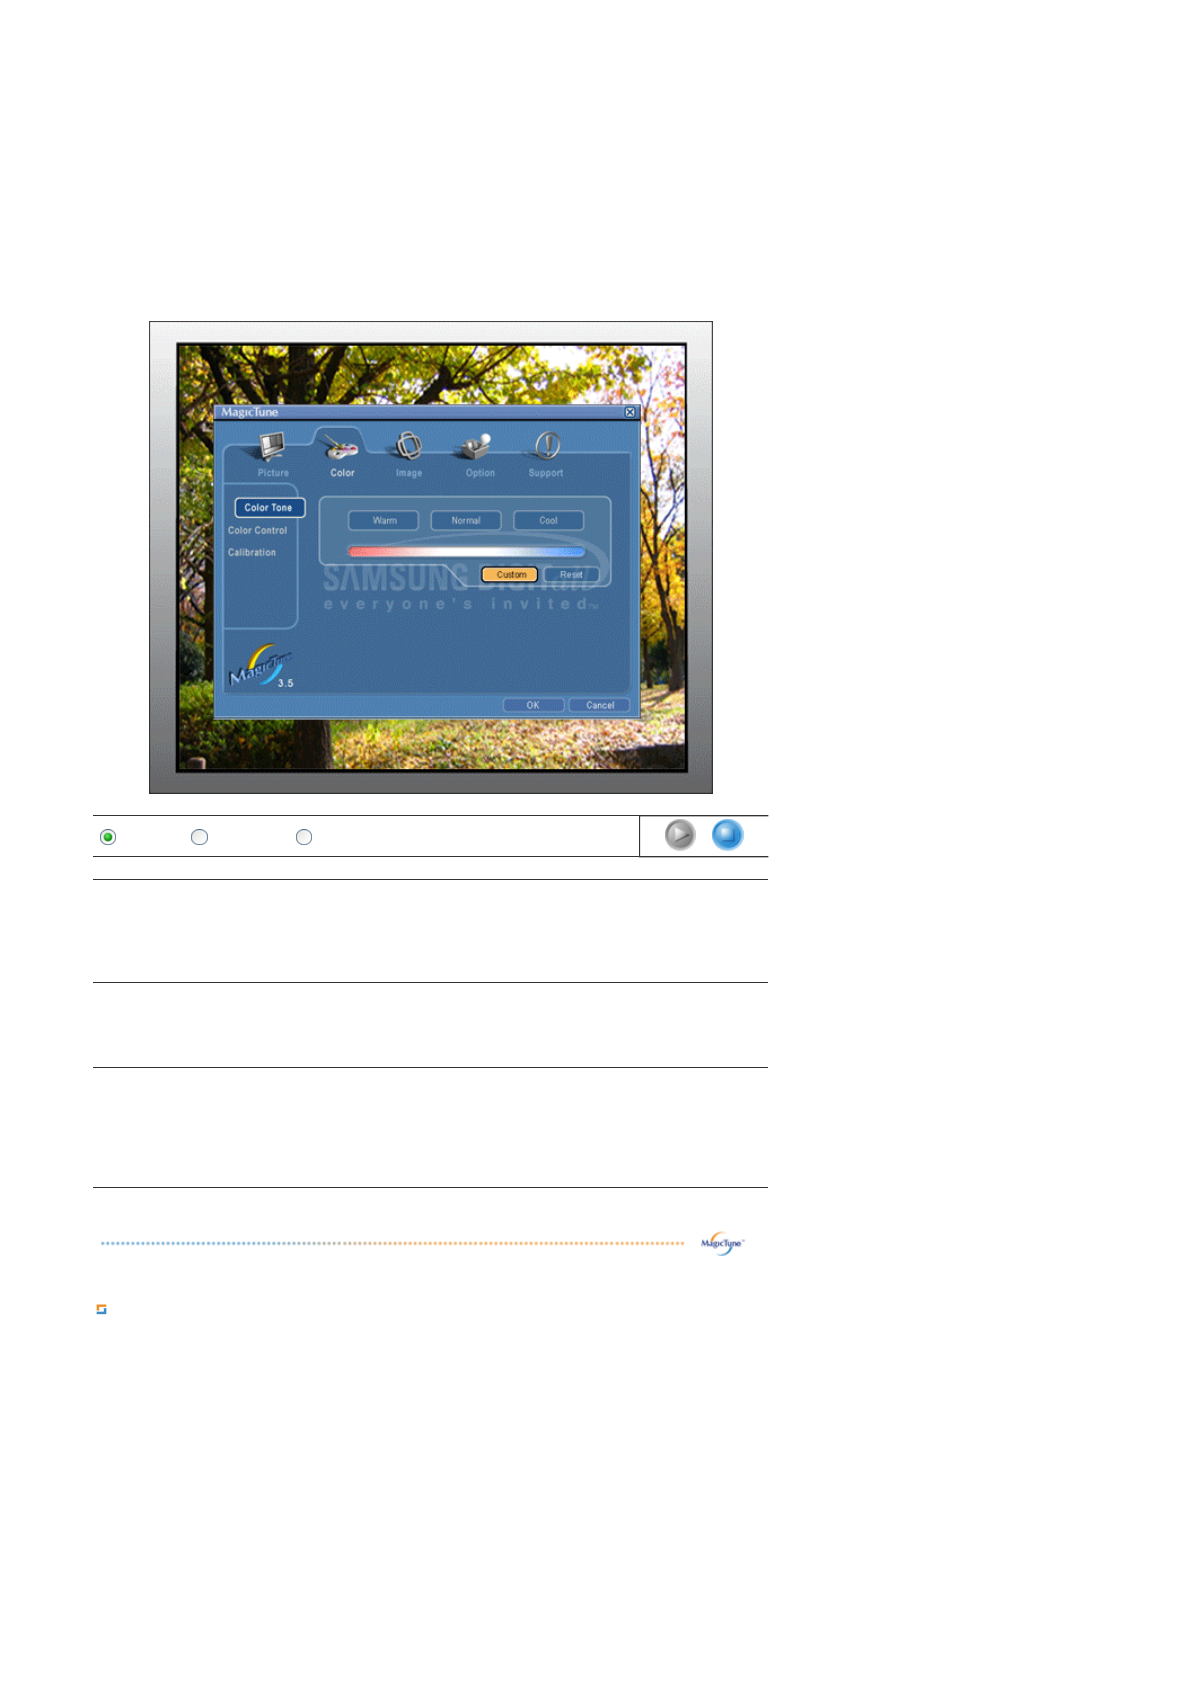Switch to the Option tab label

tap(480, 473)
